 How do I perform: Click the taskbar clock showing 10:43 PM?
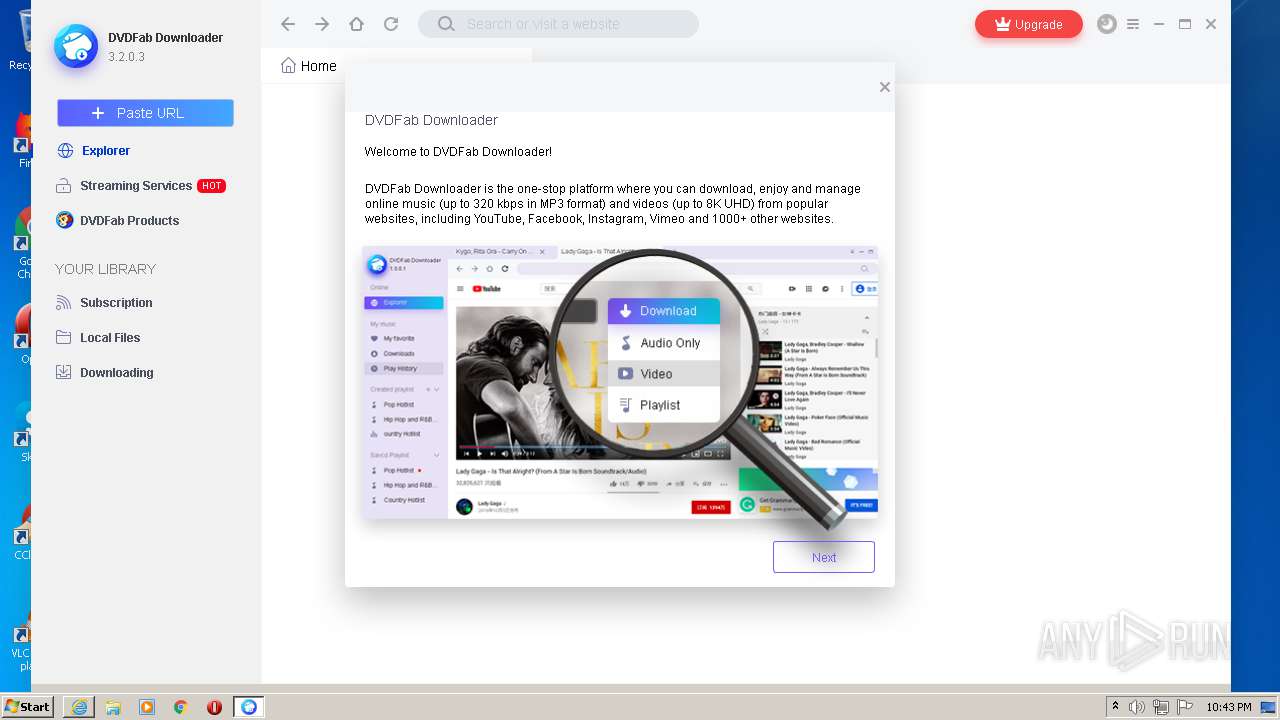[x=1229, y=707]
